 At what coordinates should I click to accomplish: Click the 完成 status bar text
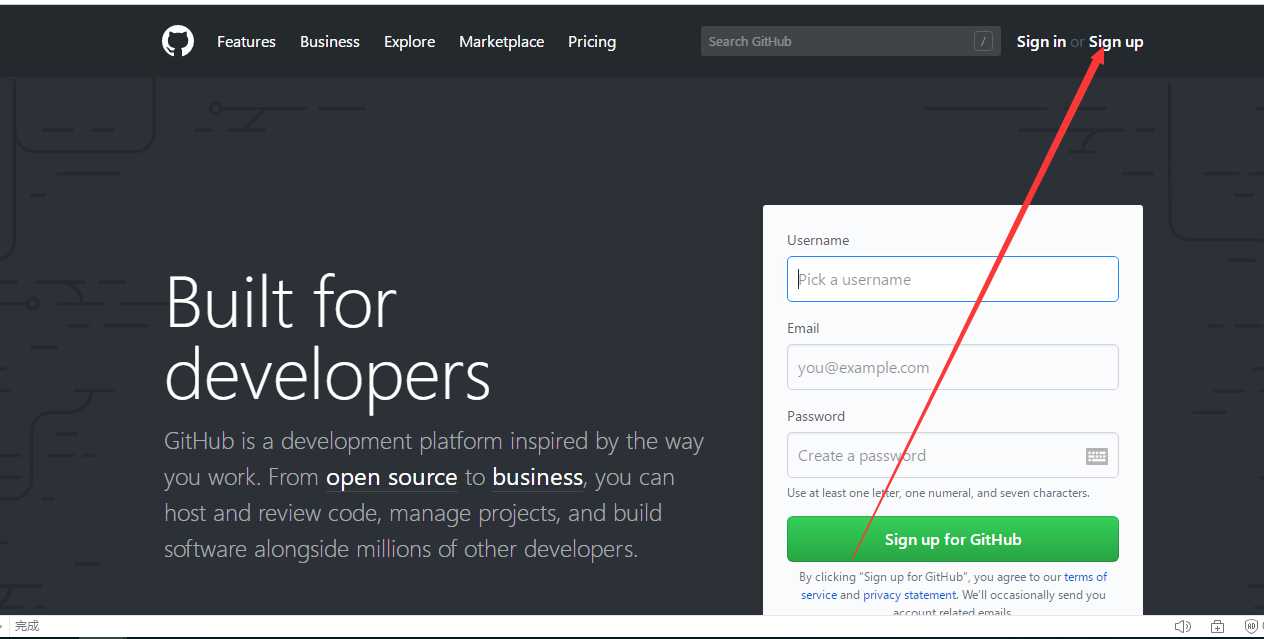[x=27, y=626]
